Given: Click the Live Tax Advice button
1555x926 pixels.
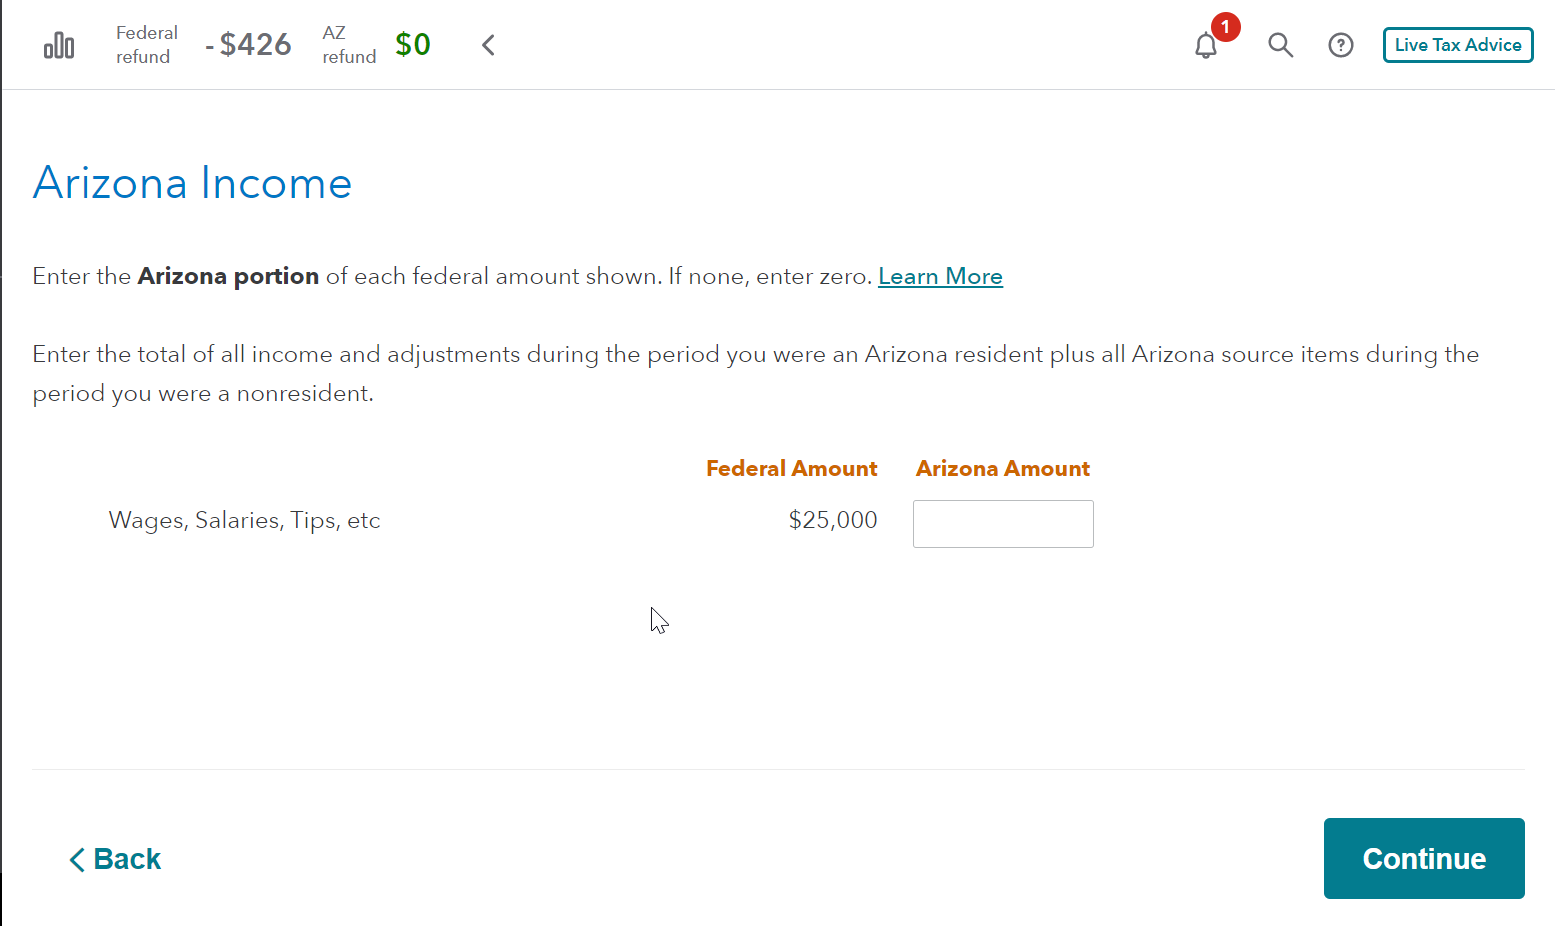Looking at the screenshot, I should (1457, 45).
